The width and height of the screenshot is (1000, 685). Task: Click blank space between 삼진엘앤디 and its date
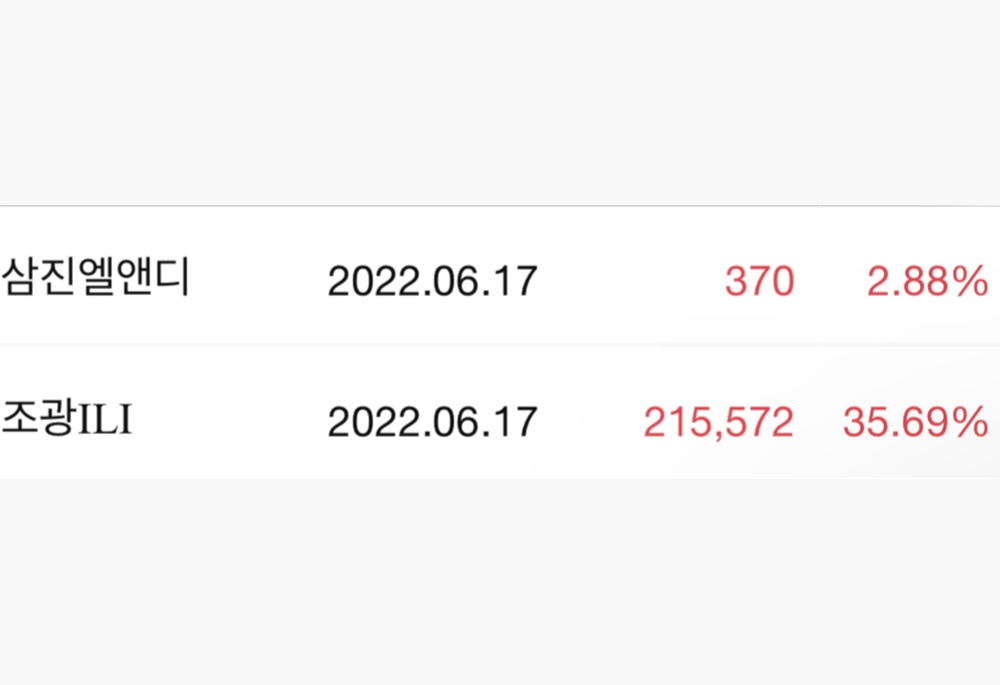click(258, 282)
